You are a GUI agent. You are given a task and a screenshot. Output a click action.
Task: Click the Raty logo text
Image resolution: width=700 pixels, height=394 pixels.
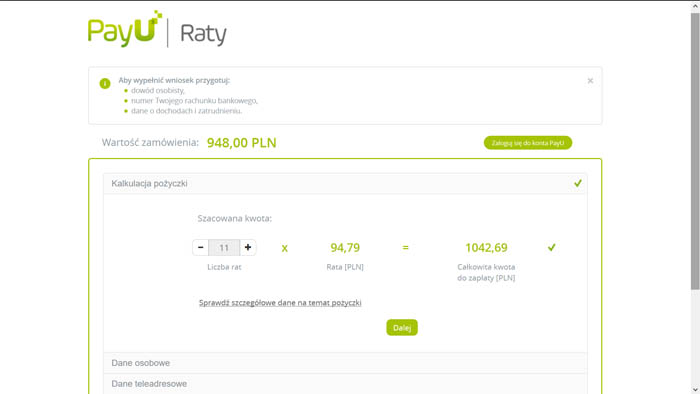[203, 34]
